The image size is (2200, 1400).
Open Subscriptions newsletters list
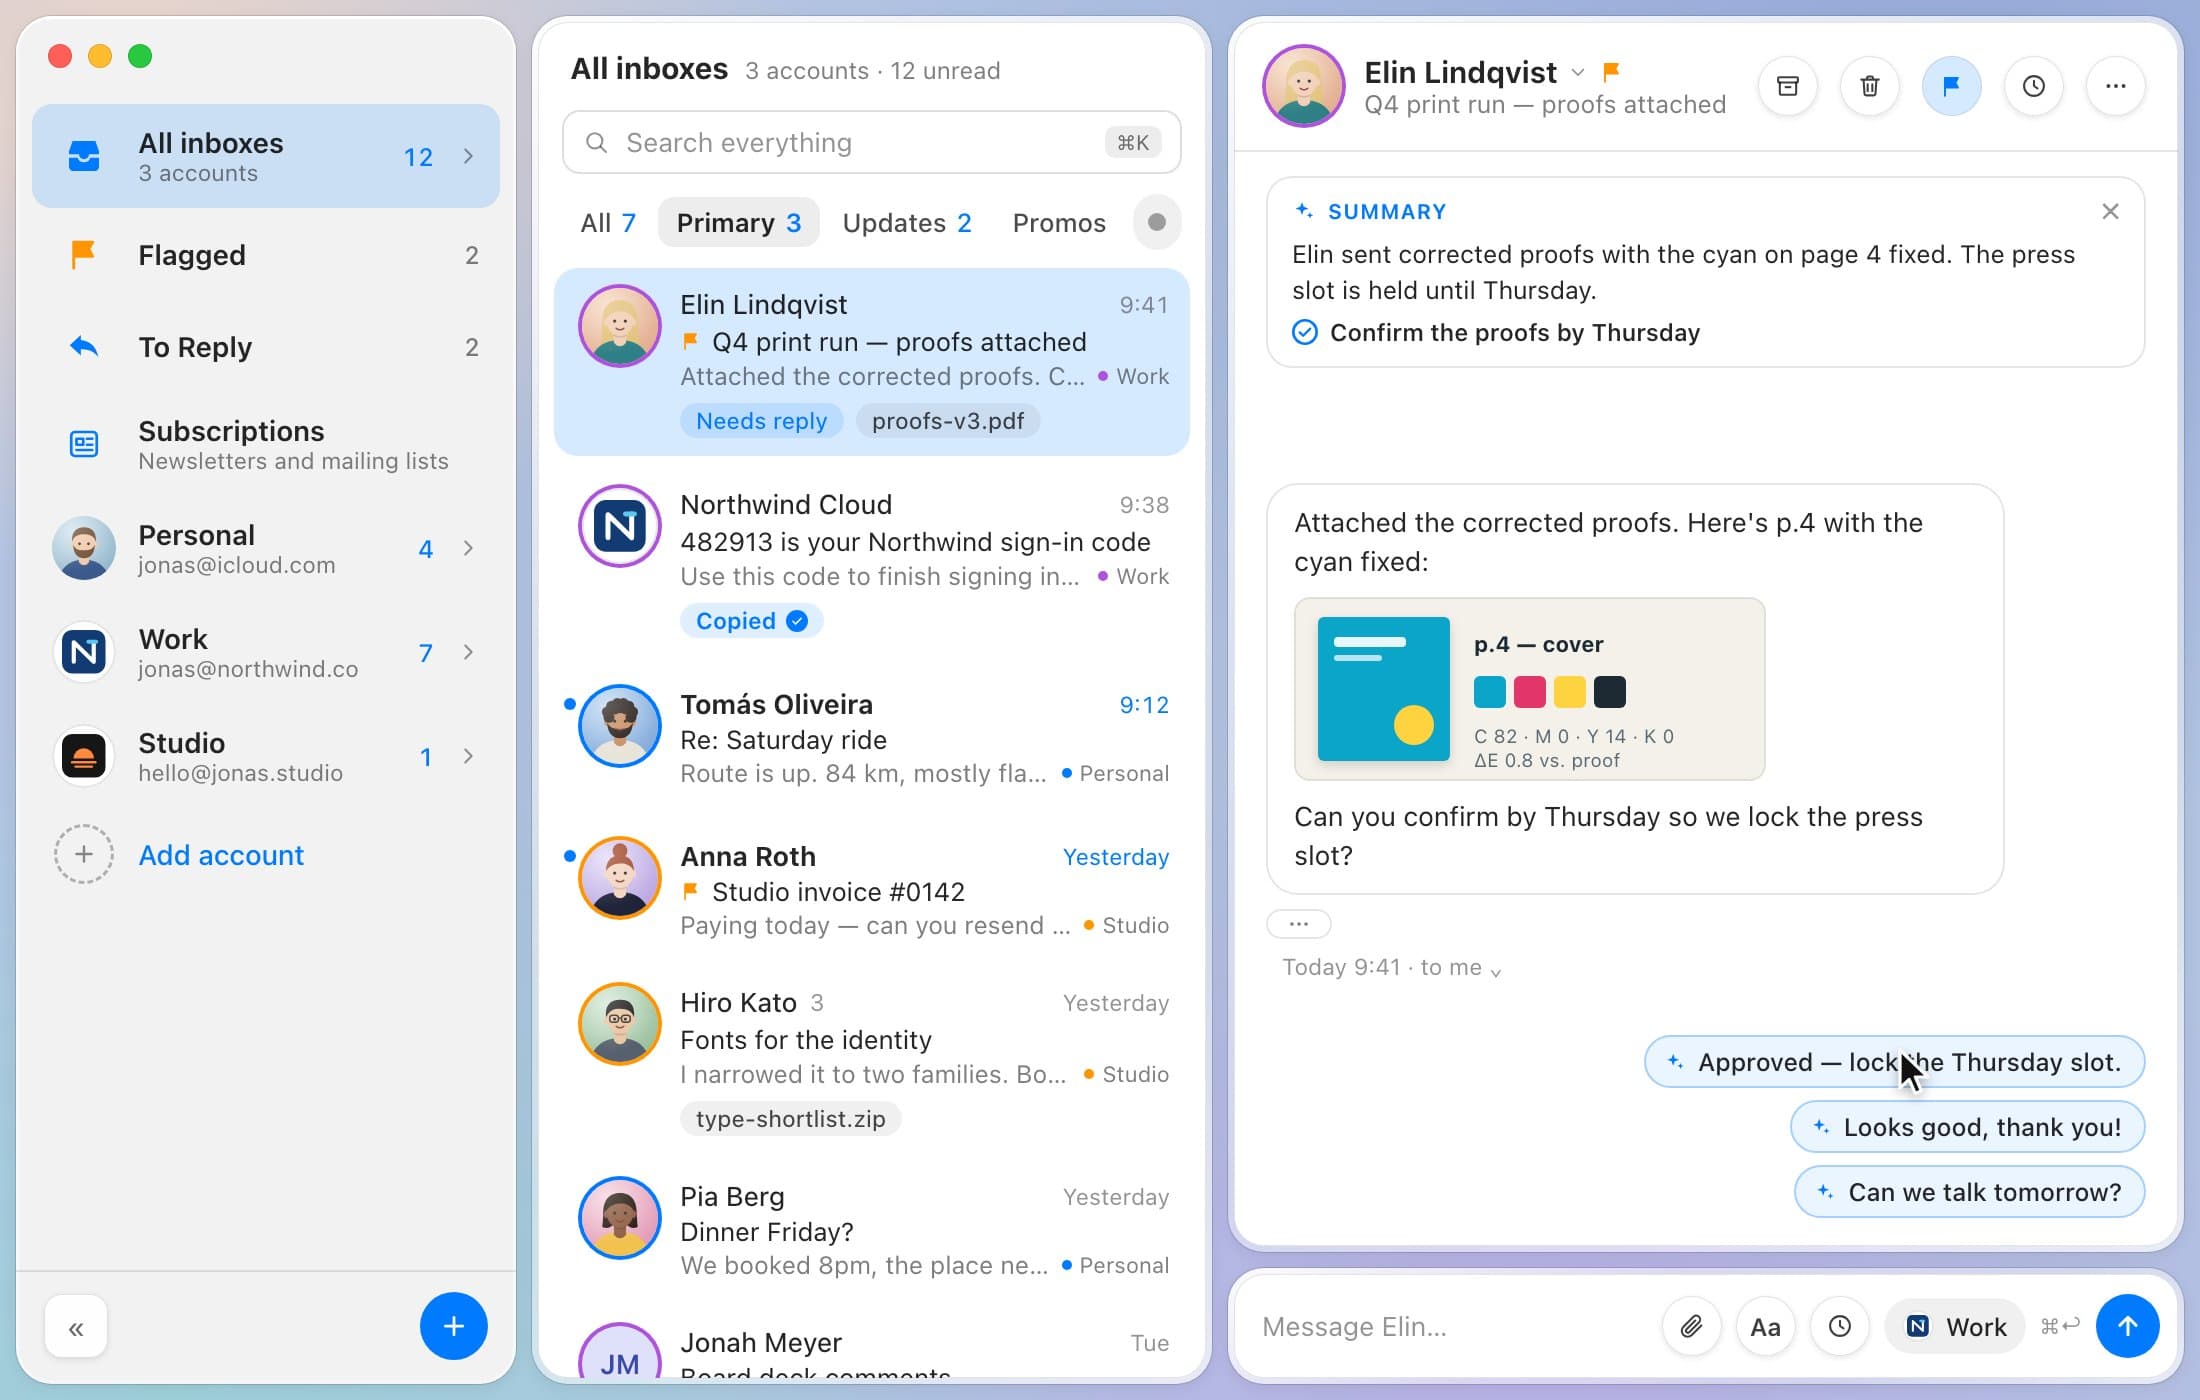tap(266, 444)
